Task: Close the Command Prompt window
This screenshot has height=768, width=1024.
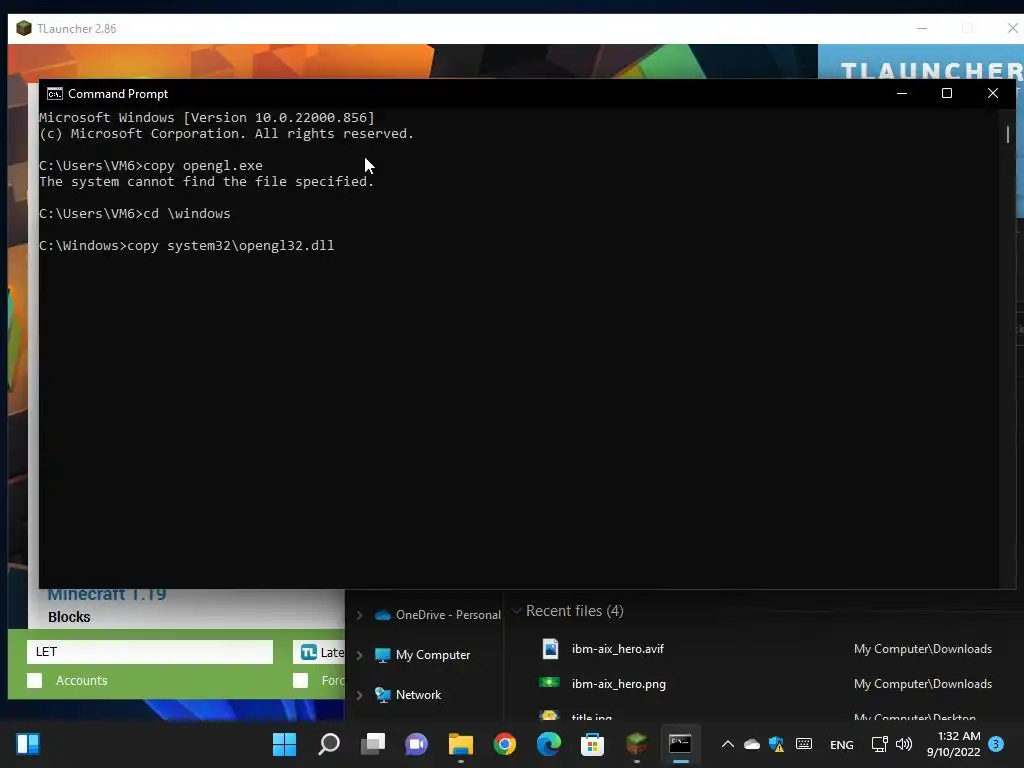Action: (x=993, y=93)
